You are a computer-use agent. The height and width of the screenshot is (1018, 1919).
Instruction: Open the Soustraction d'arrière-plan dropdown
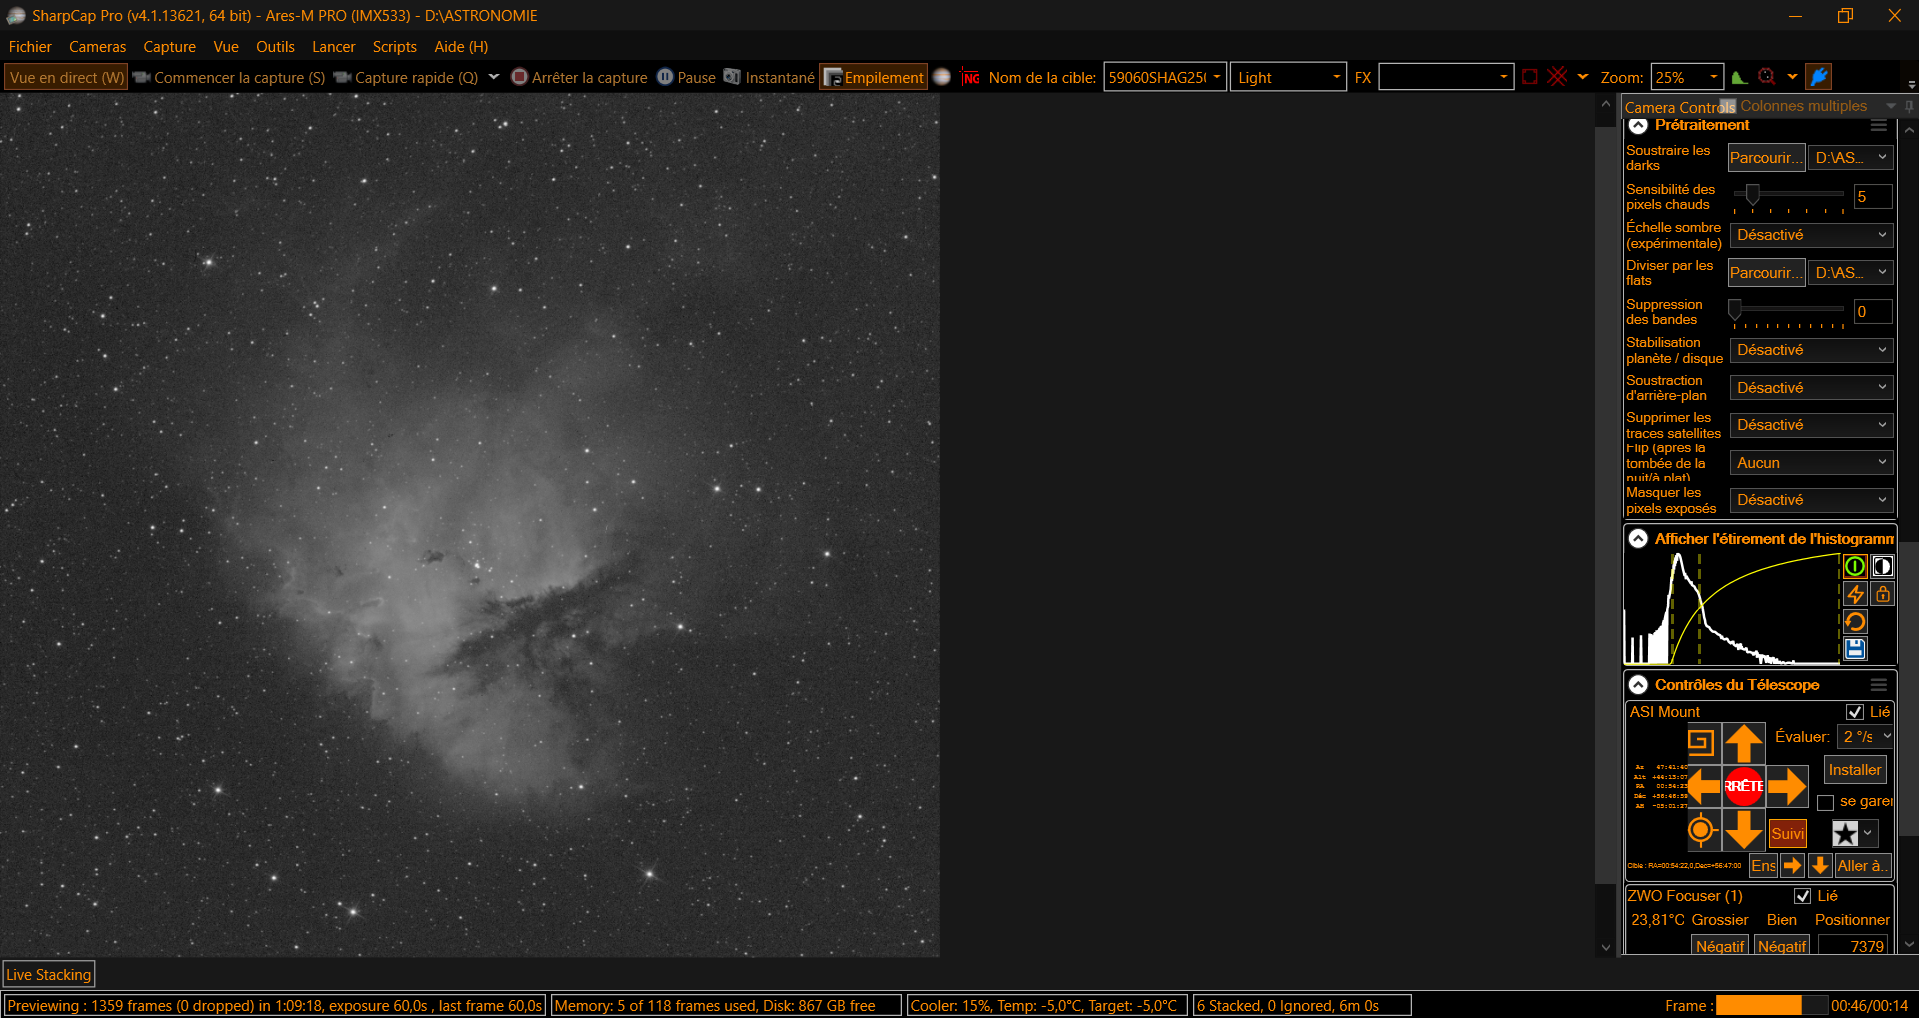coord(1812,388)
